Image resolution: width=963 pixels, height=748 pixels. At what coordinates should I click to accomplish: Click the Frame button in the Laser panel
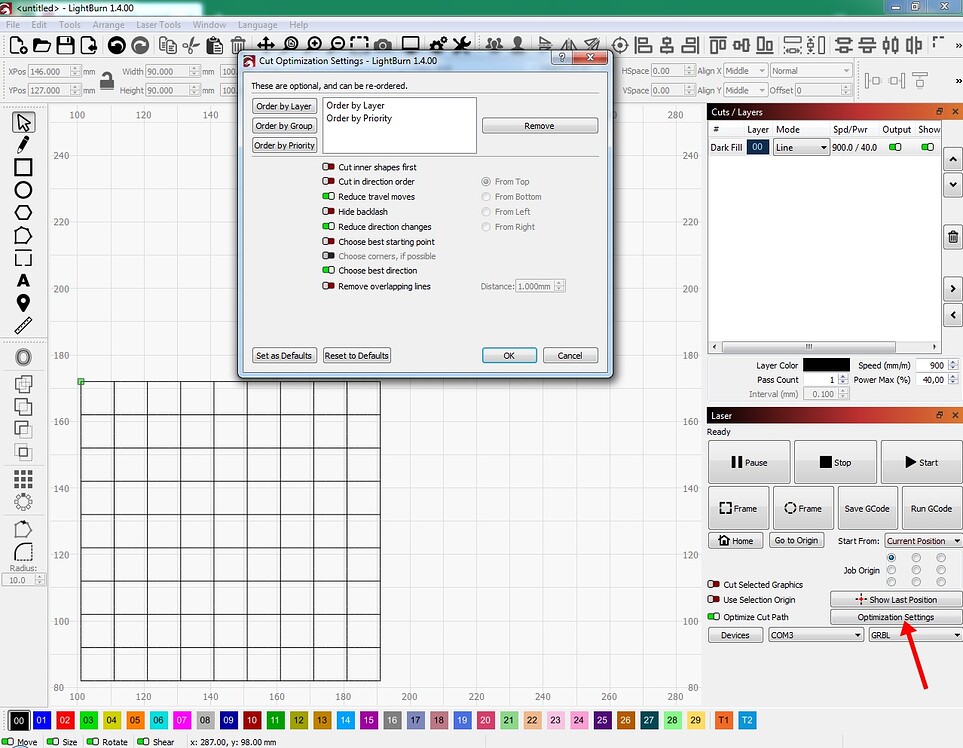pyautogui.click(x=737, y=507)
